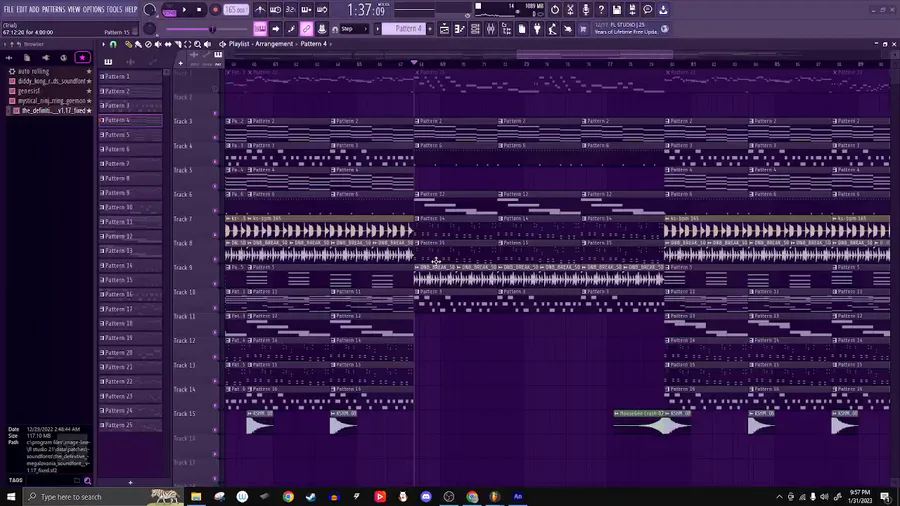The width and height of the screenshot is (900, 506).
Task: Select the Slip tool in playlist toolbar
Action: [168, 44]
